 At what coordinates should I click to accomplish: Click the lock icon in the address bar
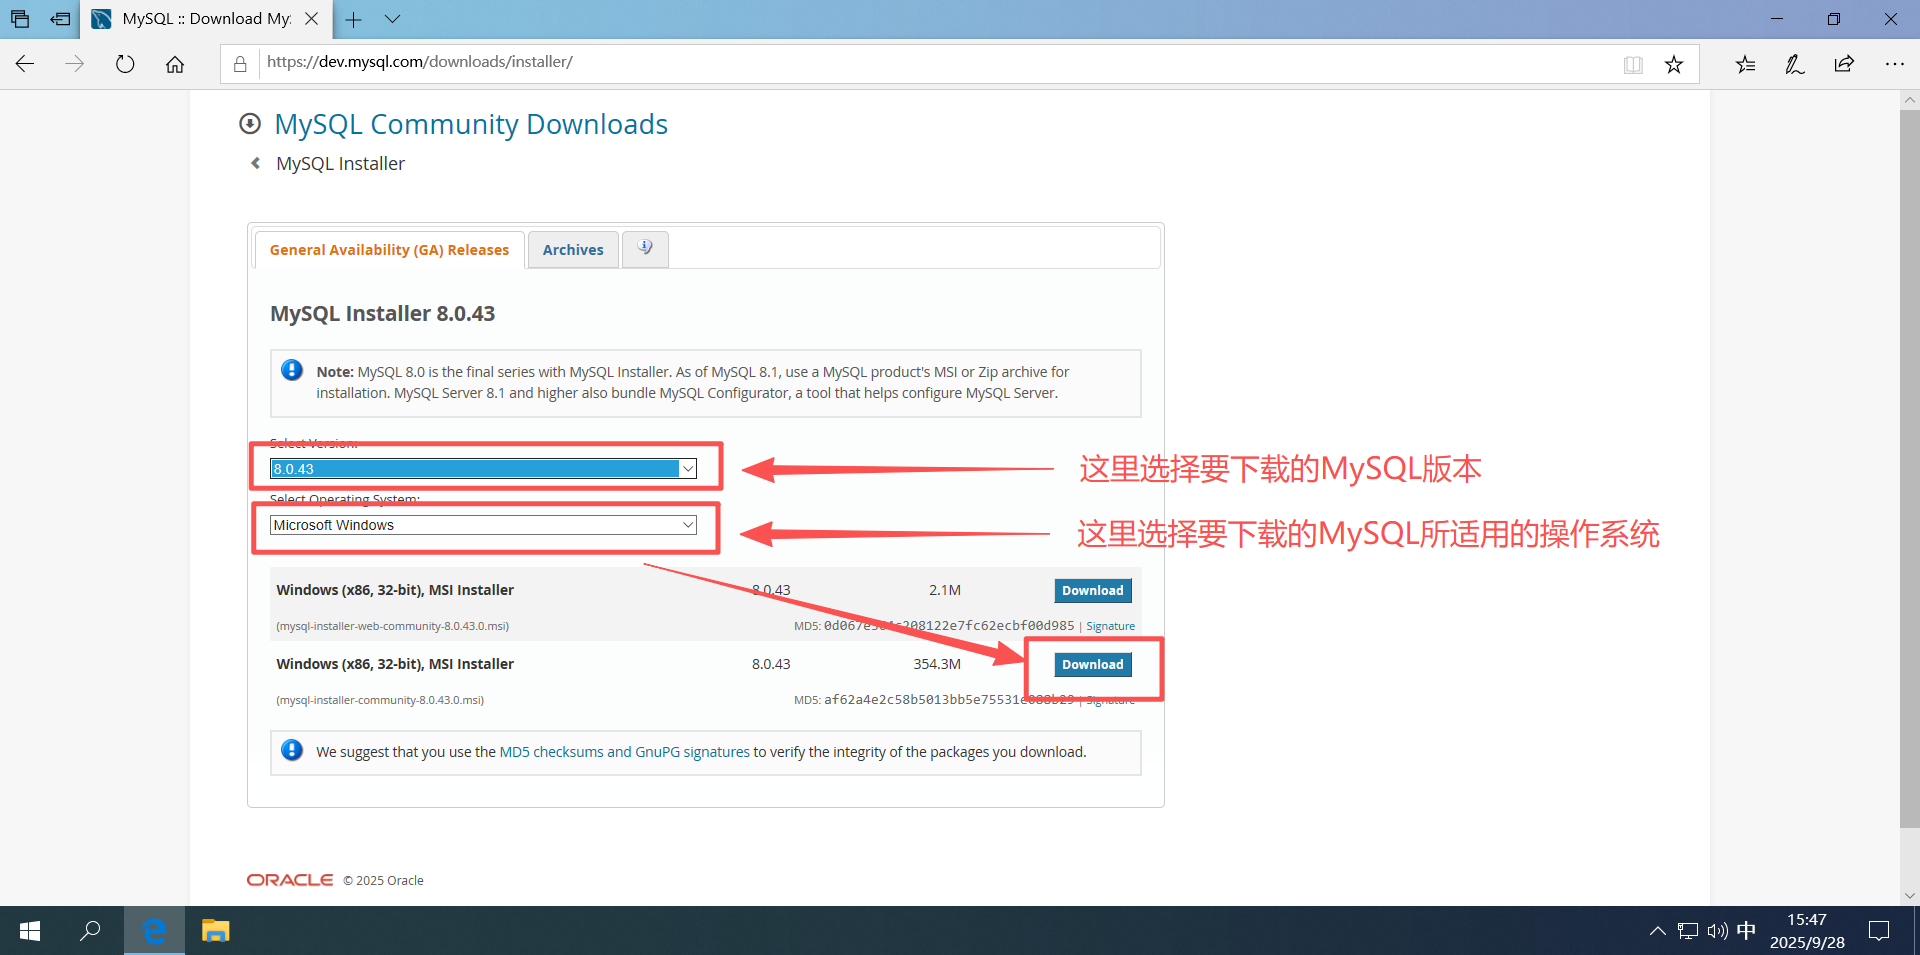tap(240, 64)
